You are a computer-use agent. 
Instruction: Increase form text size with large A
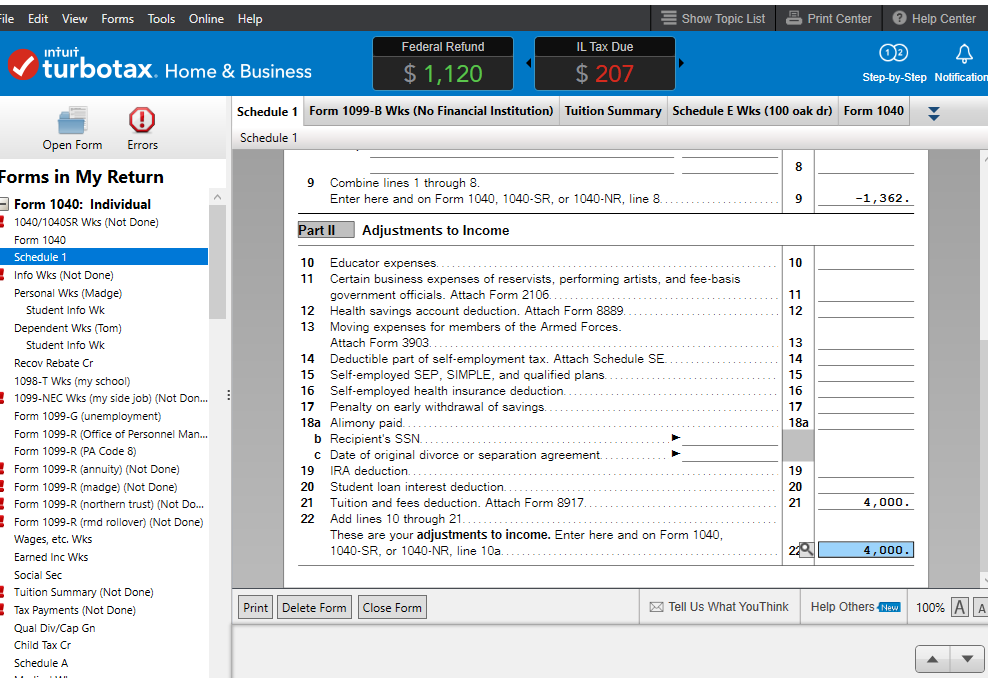coord(960,607)
